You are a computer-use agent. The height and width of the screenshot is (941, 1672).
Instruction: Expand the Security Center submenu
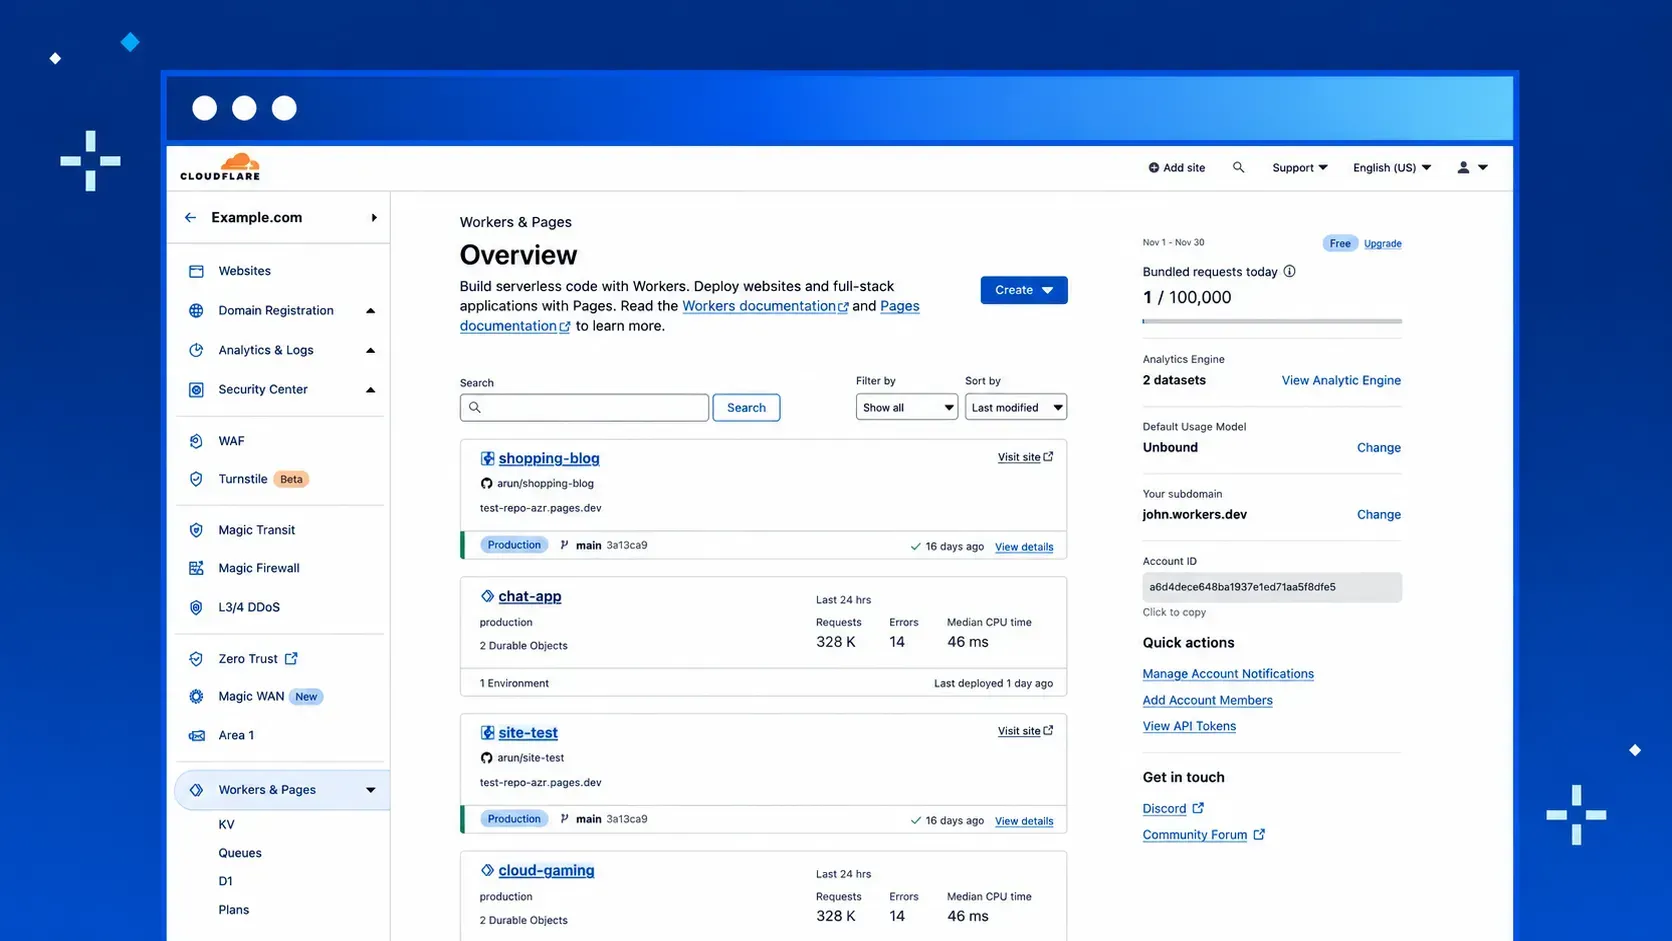(x=370, y=389)
